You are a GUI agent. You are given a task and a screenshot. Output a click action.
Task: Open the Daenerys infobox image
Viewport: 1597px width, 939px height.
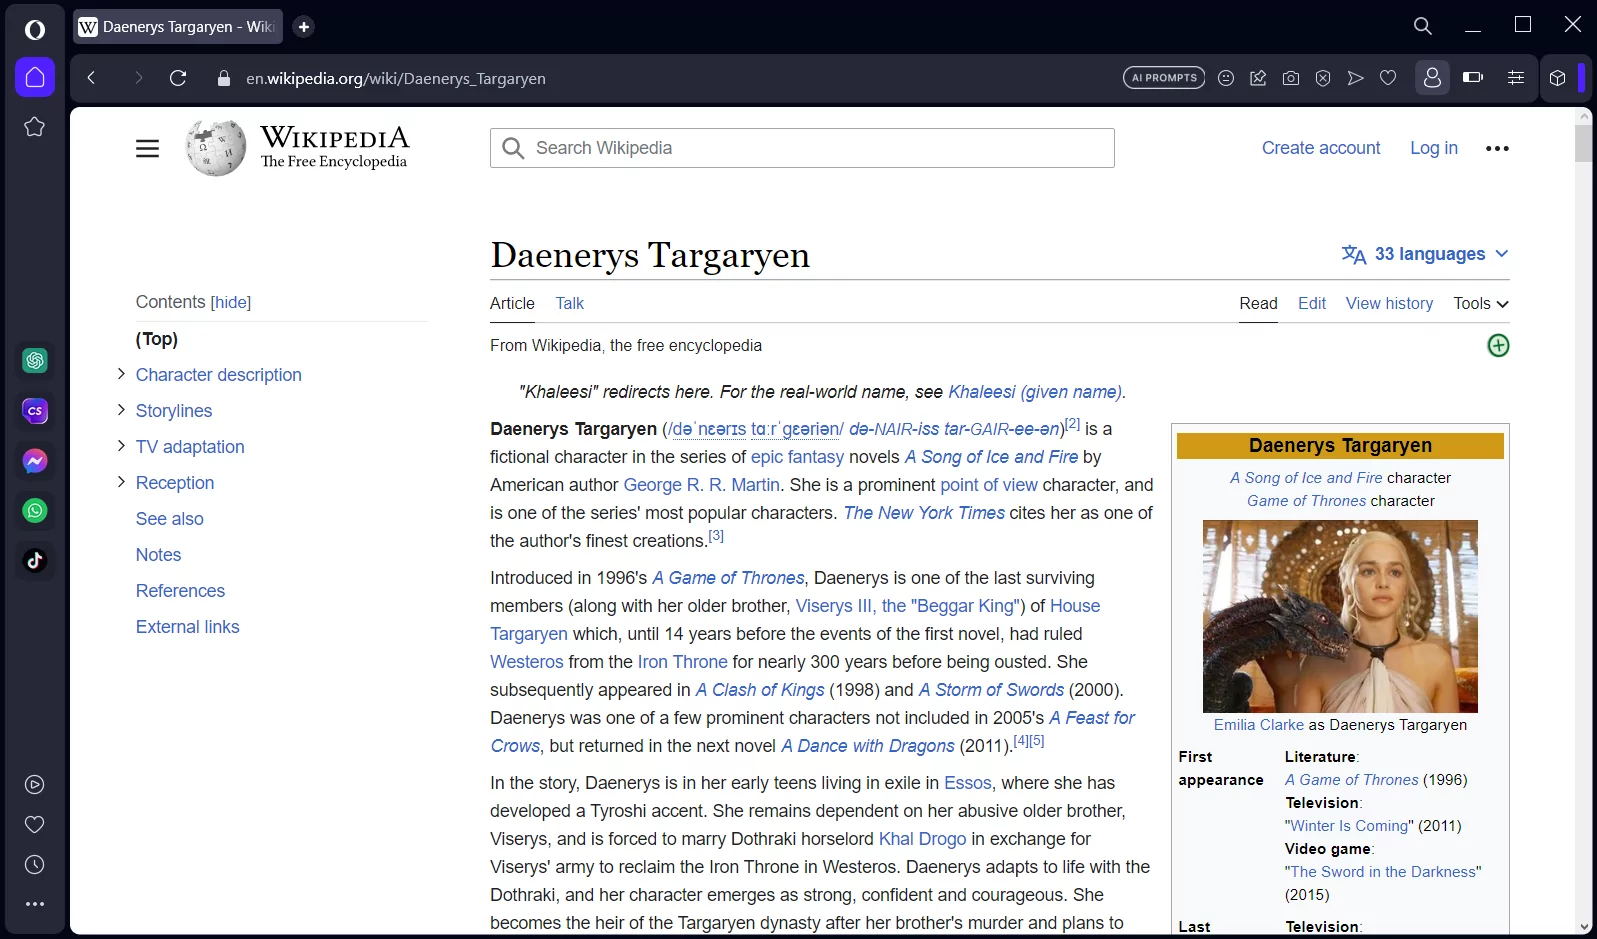coord(1340,616)
